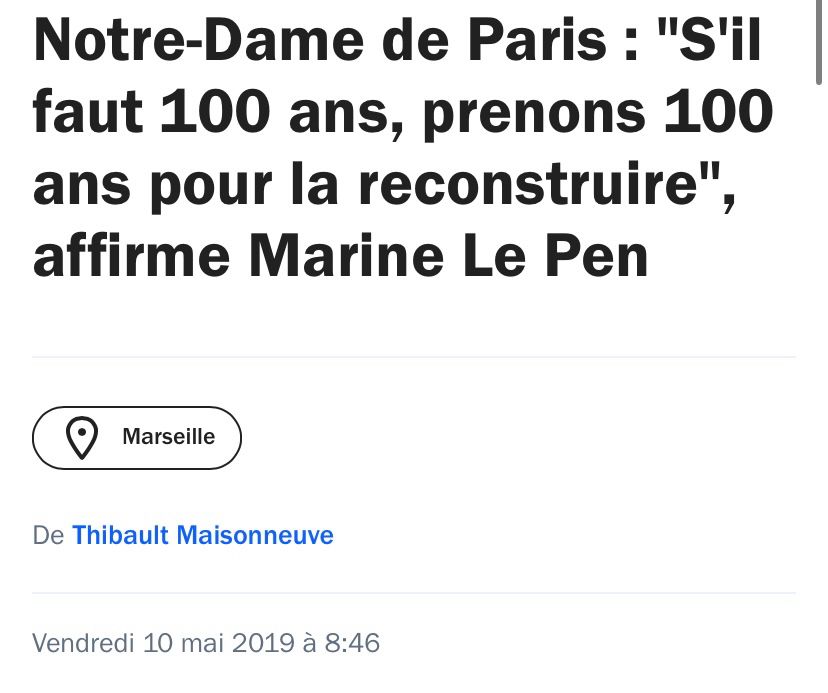Click "ans pour la" in the headline
Viewport: 828px width, 693px height.
tap(186, 186)
